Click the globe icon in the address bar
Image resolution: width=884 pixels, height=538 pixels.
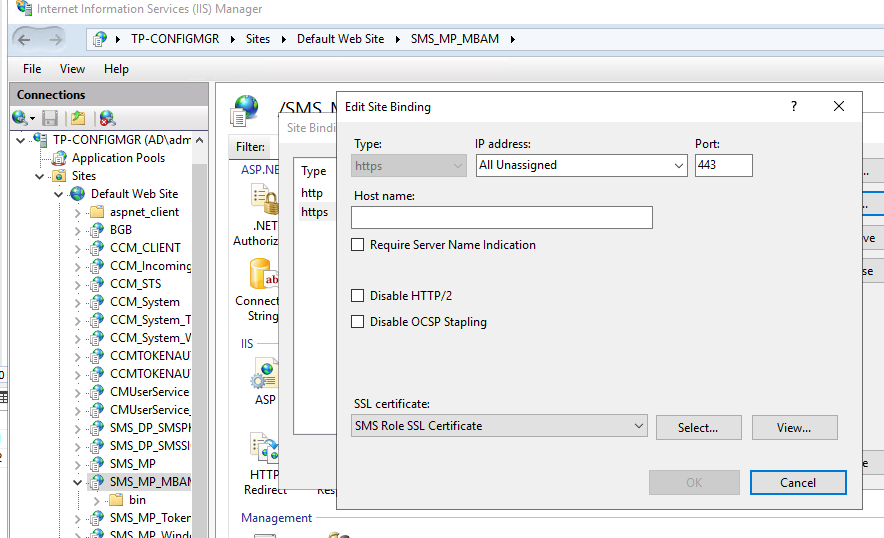pos(100,39)
